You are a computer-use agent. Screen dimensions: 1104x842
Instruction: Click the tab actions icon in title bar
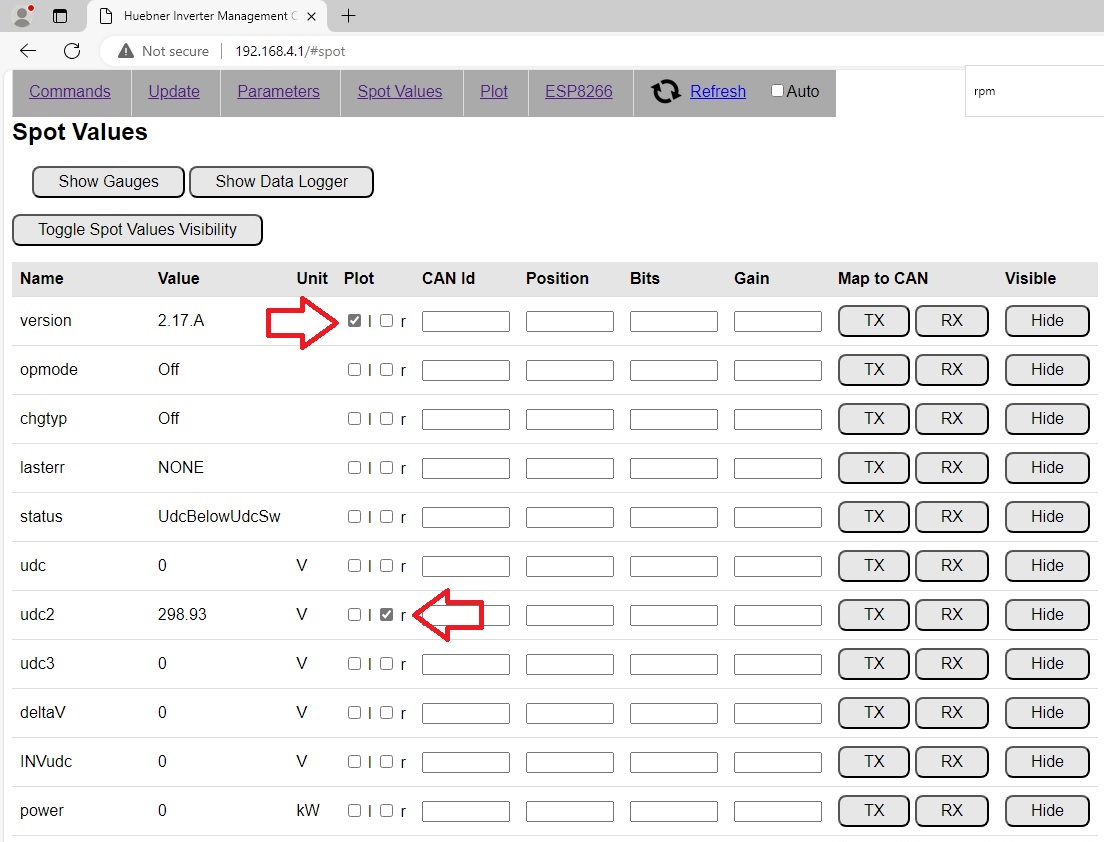point(60,16)
